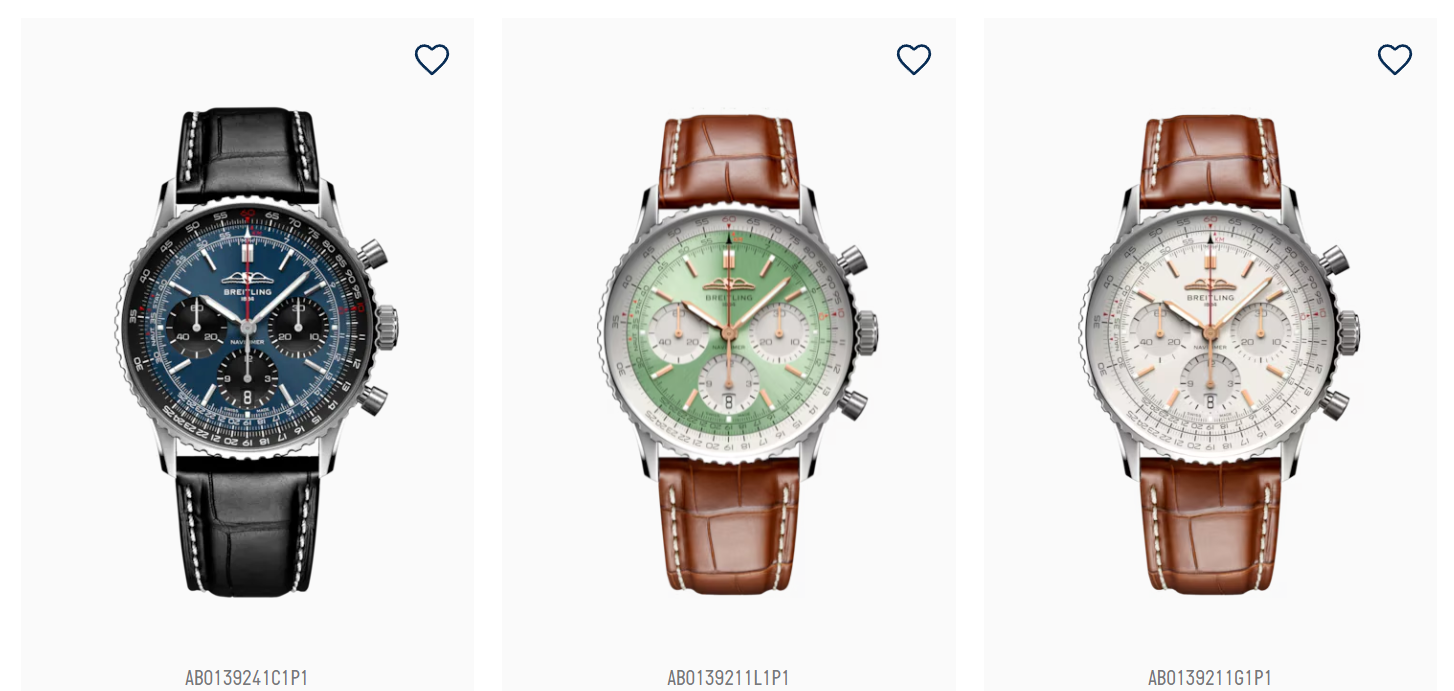Select reference AB0139211L1P1
The image size is (1454, 691).
728,678
